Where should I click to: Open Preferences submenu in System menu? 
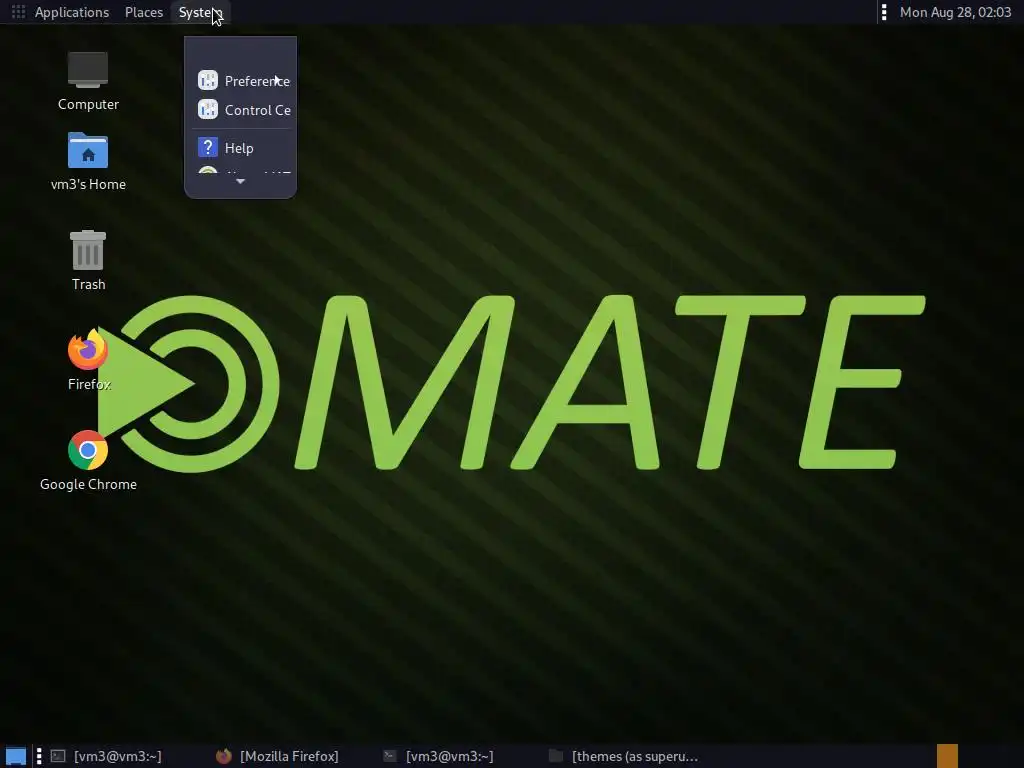click(241, 80)
